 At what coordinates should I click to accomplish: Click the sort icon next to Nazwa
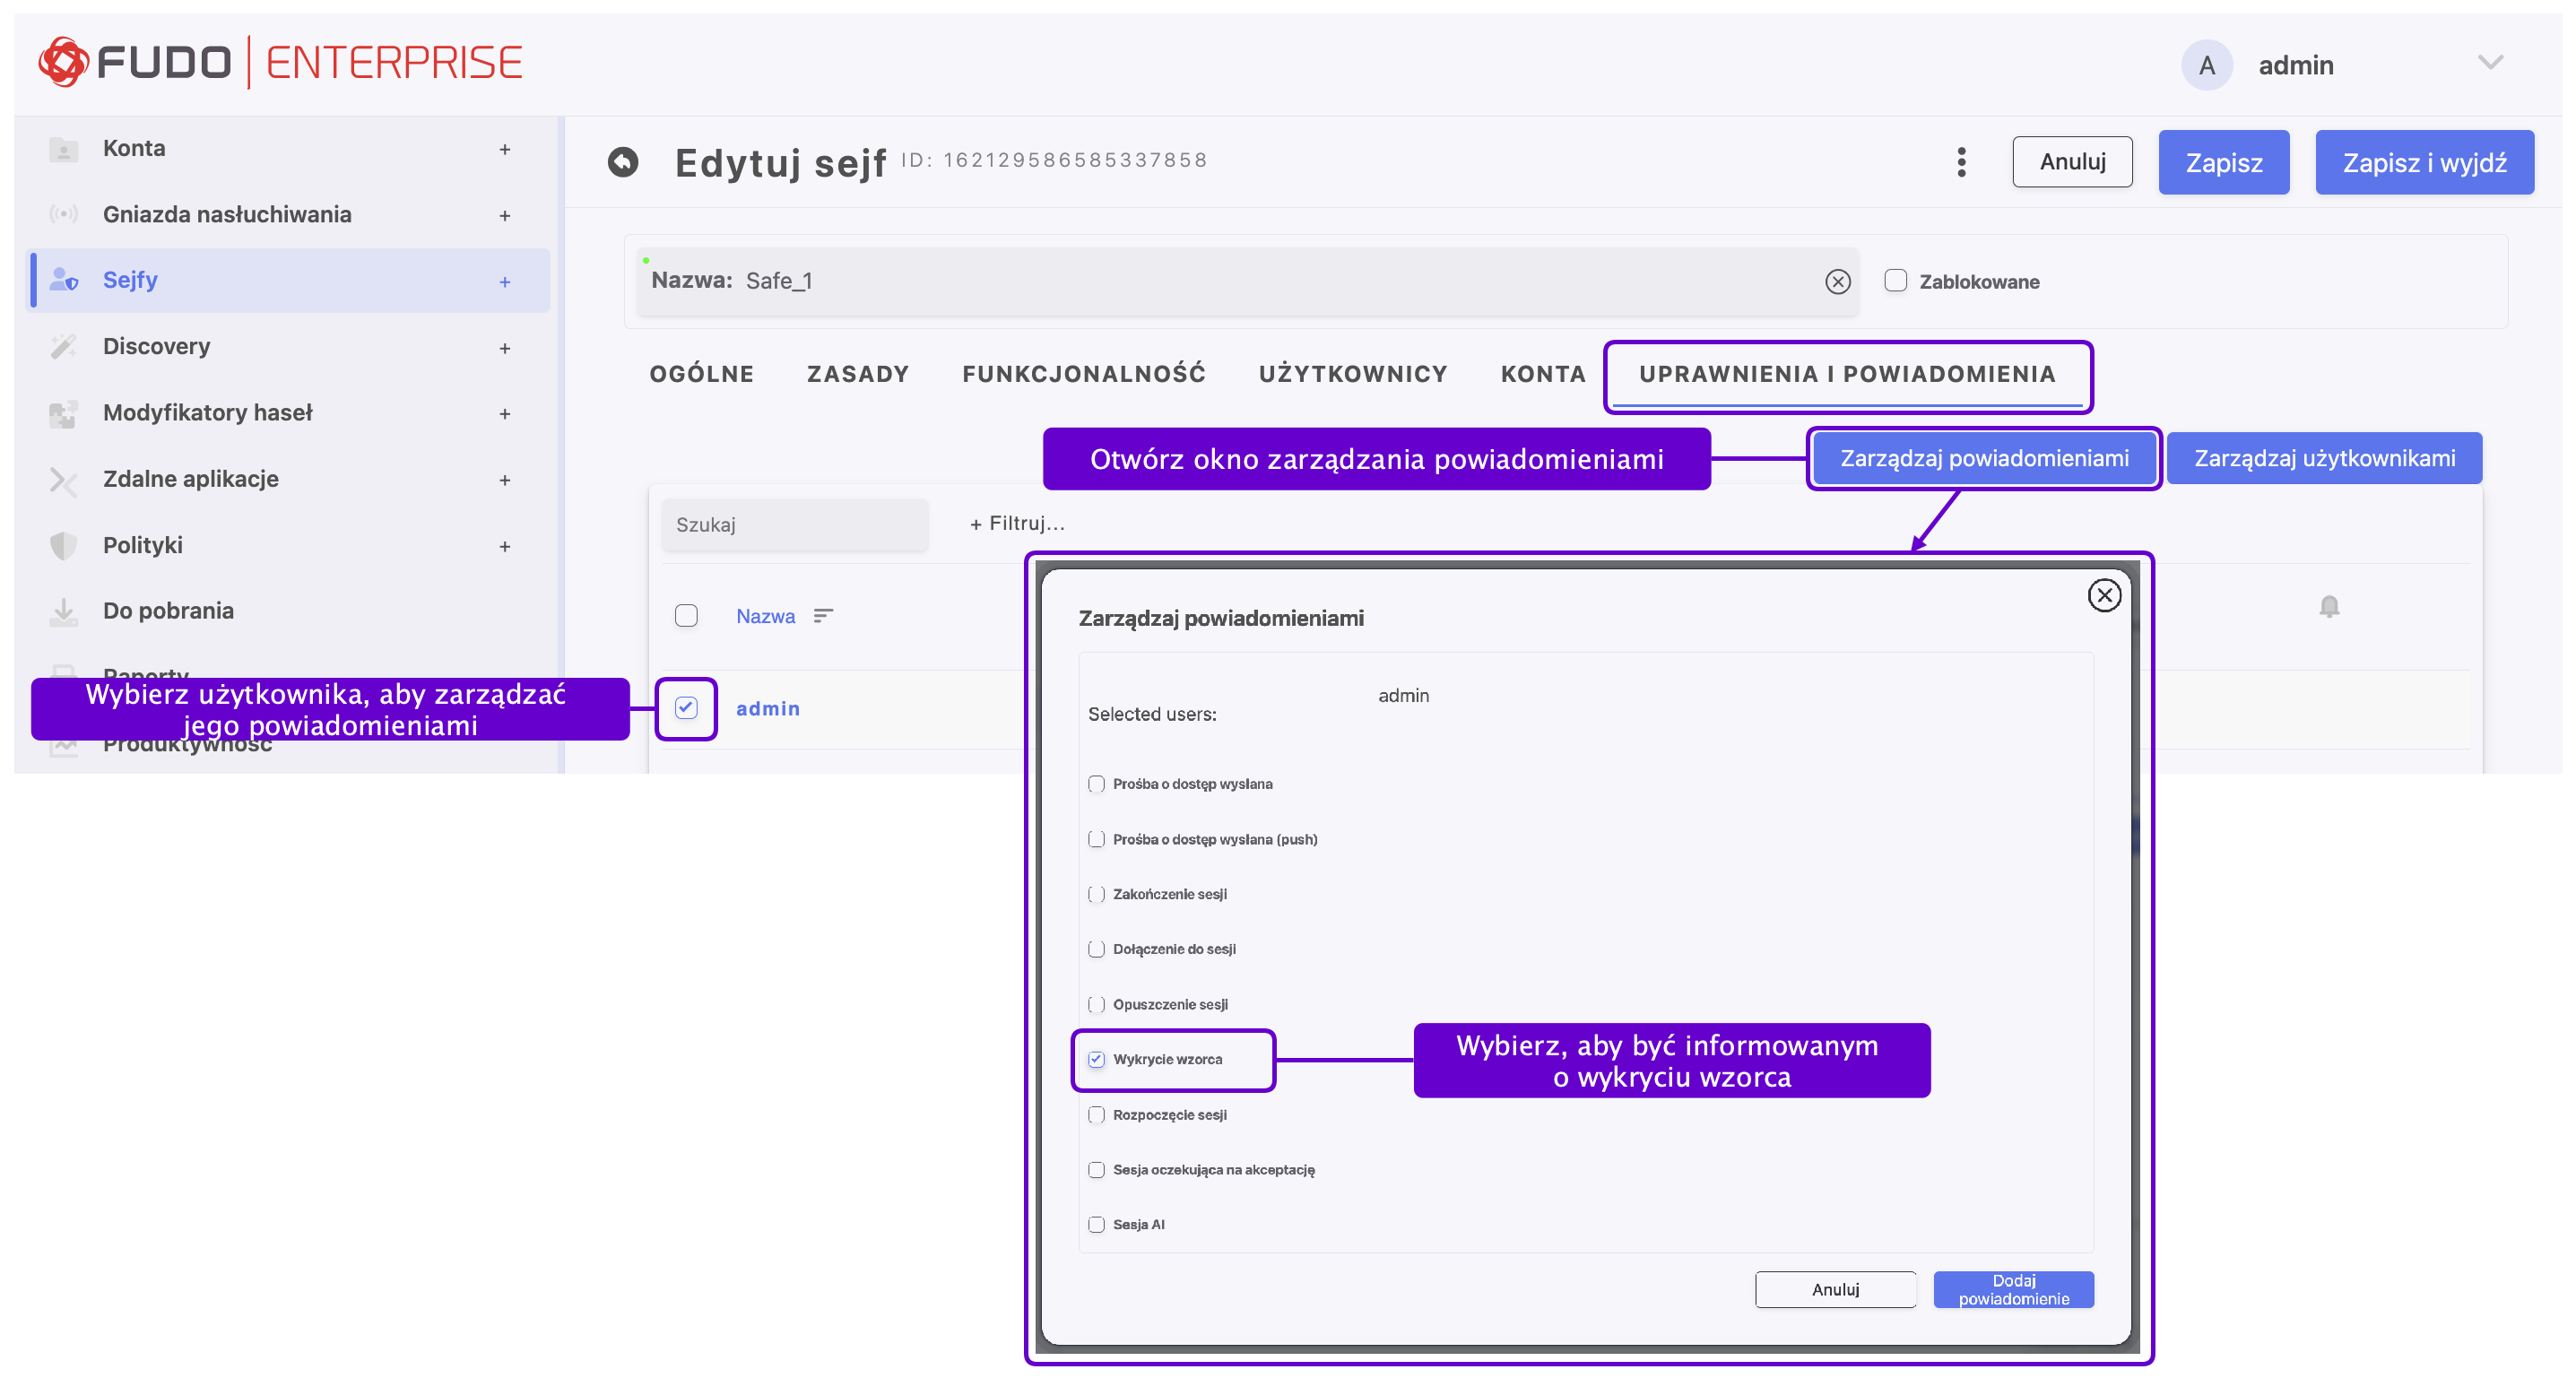coord(823,616)
